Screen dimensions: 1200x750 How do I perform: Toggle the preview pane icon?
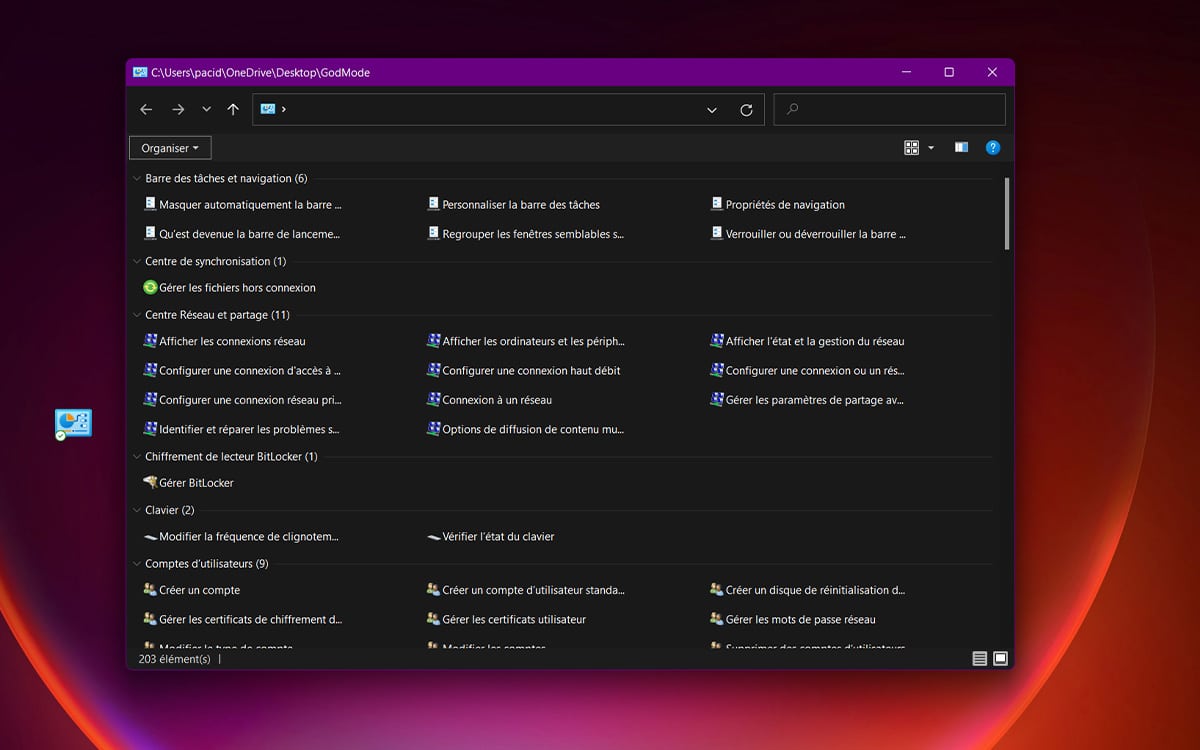pos(961,148)
